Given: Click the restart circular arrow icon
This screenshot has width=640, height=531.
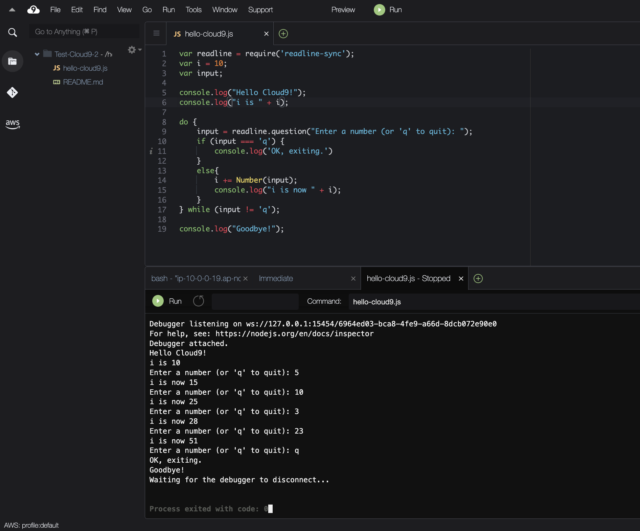Looking at the screenshot, I should pos(198,301).
